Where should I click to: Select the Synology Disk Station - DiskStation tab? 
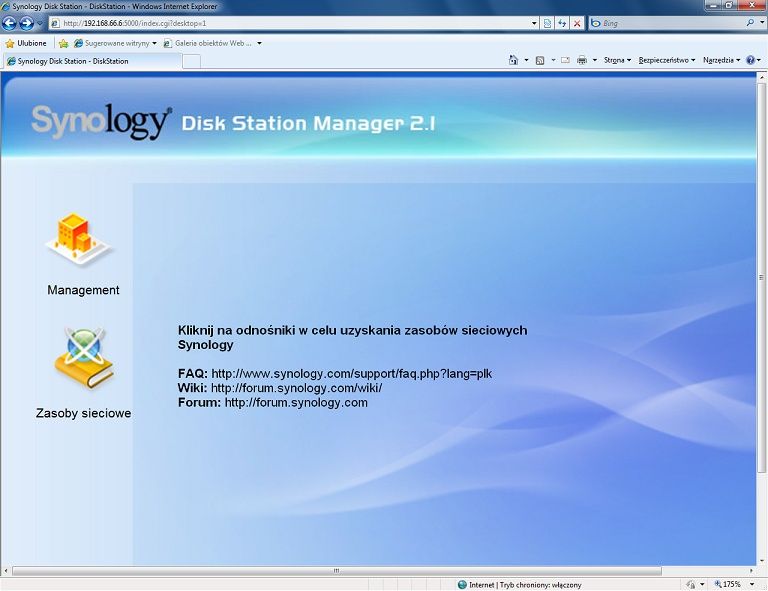[92, 61]
